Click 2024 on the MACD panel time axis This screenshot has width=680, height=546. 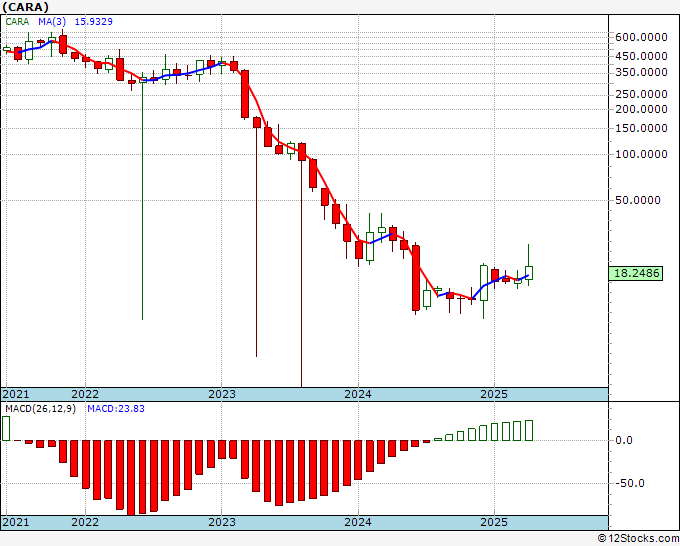pos(358,522)
